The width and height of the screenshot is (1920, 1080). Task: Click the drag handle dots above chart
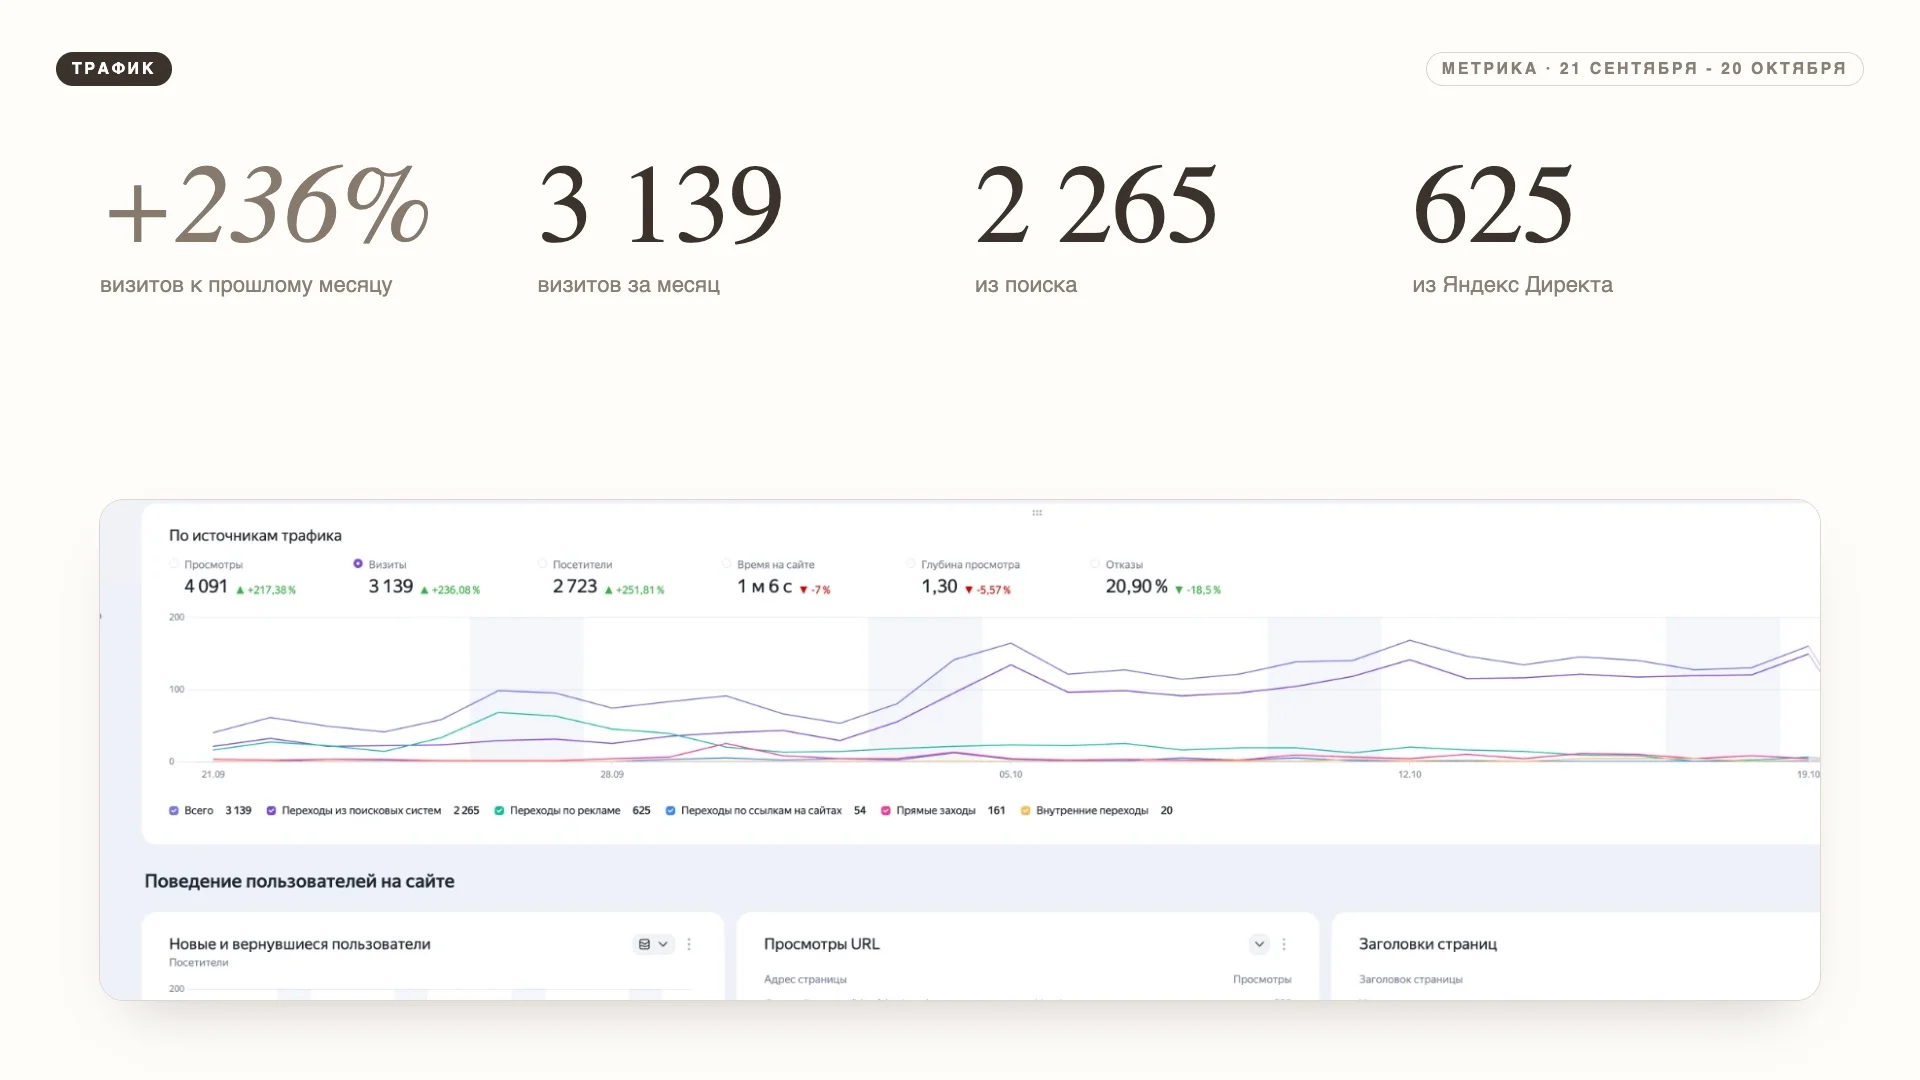[1037, 513]
